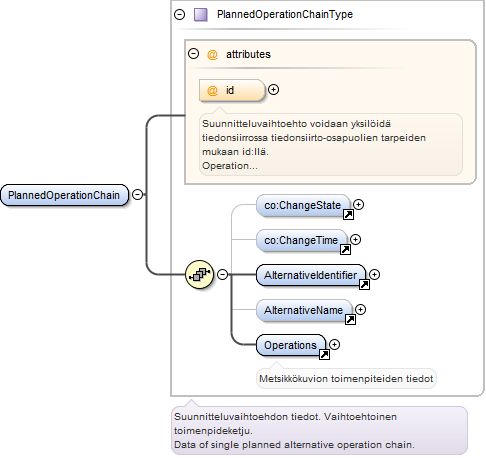The image size is (486, 458).
Task: Select the co:ChangeState element node
Action: [x=303, y=205]
